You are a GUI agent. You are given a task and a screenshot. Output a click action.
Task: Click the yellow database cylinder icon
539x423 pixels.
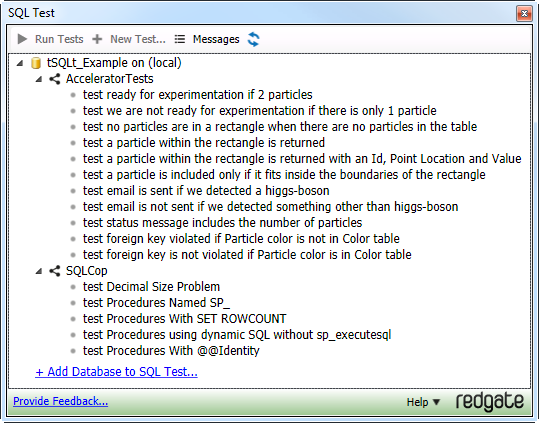(36, 63)
